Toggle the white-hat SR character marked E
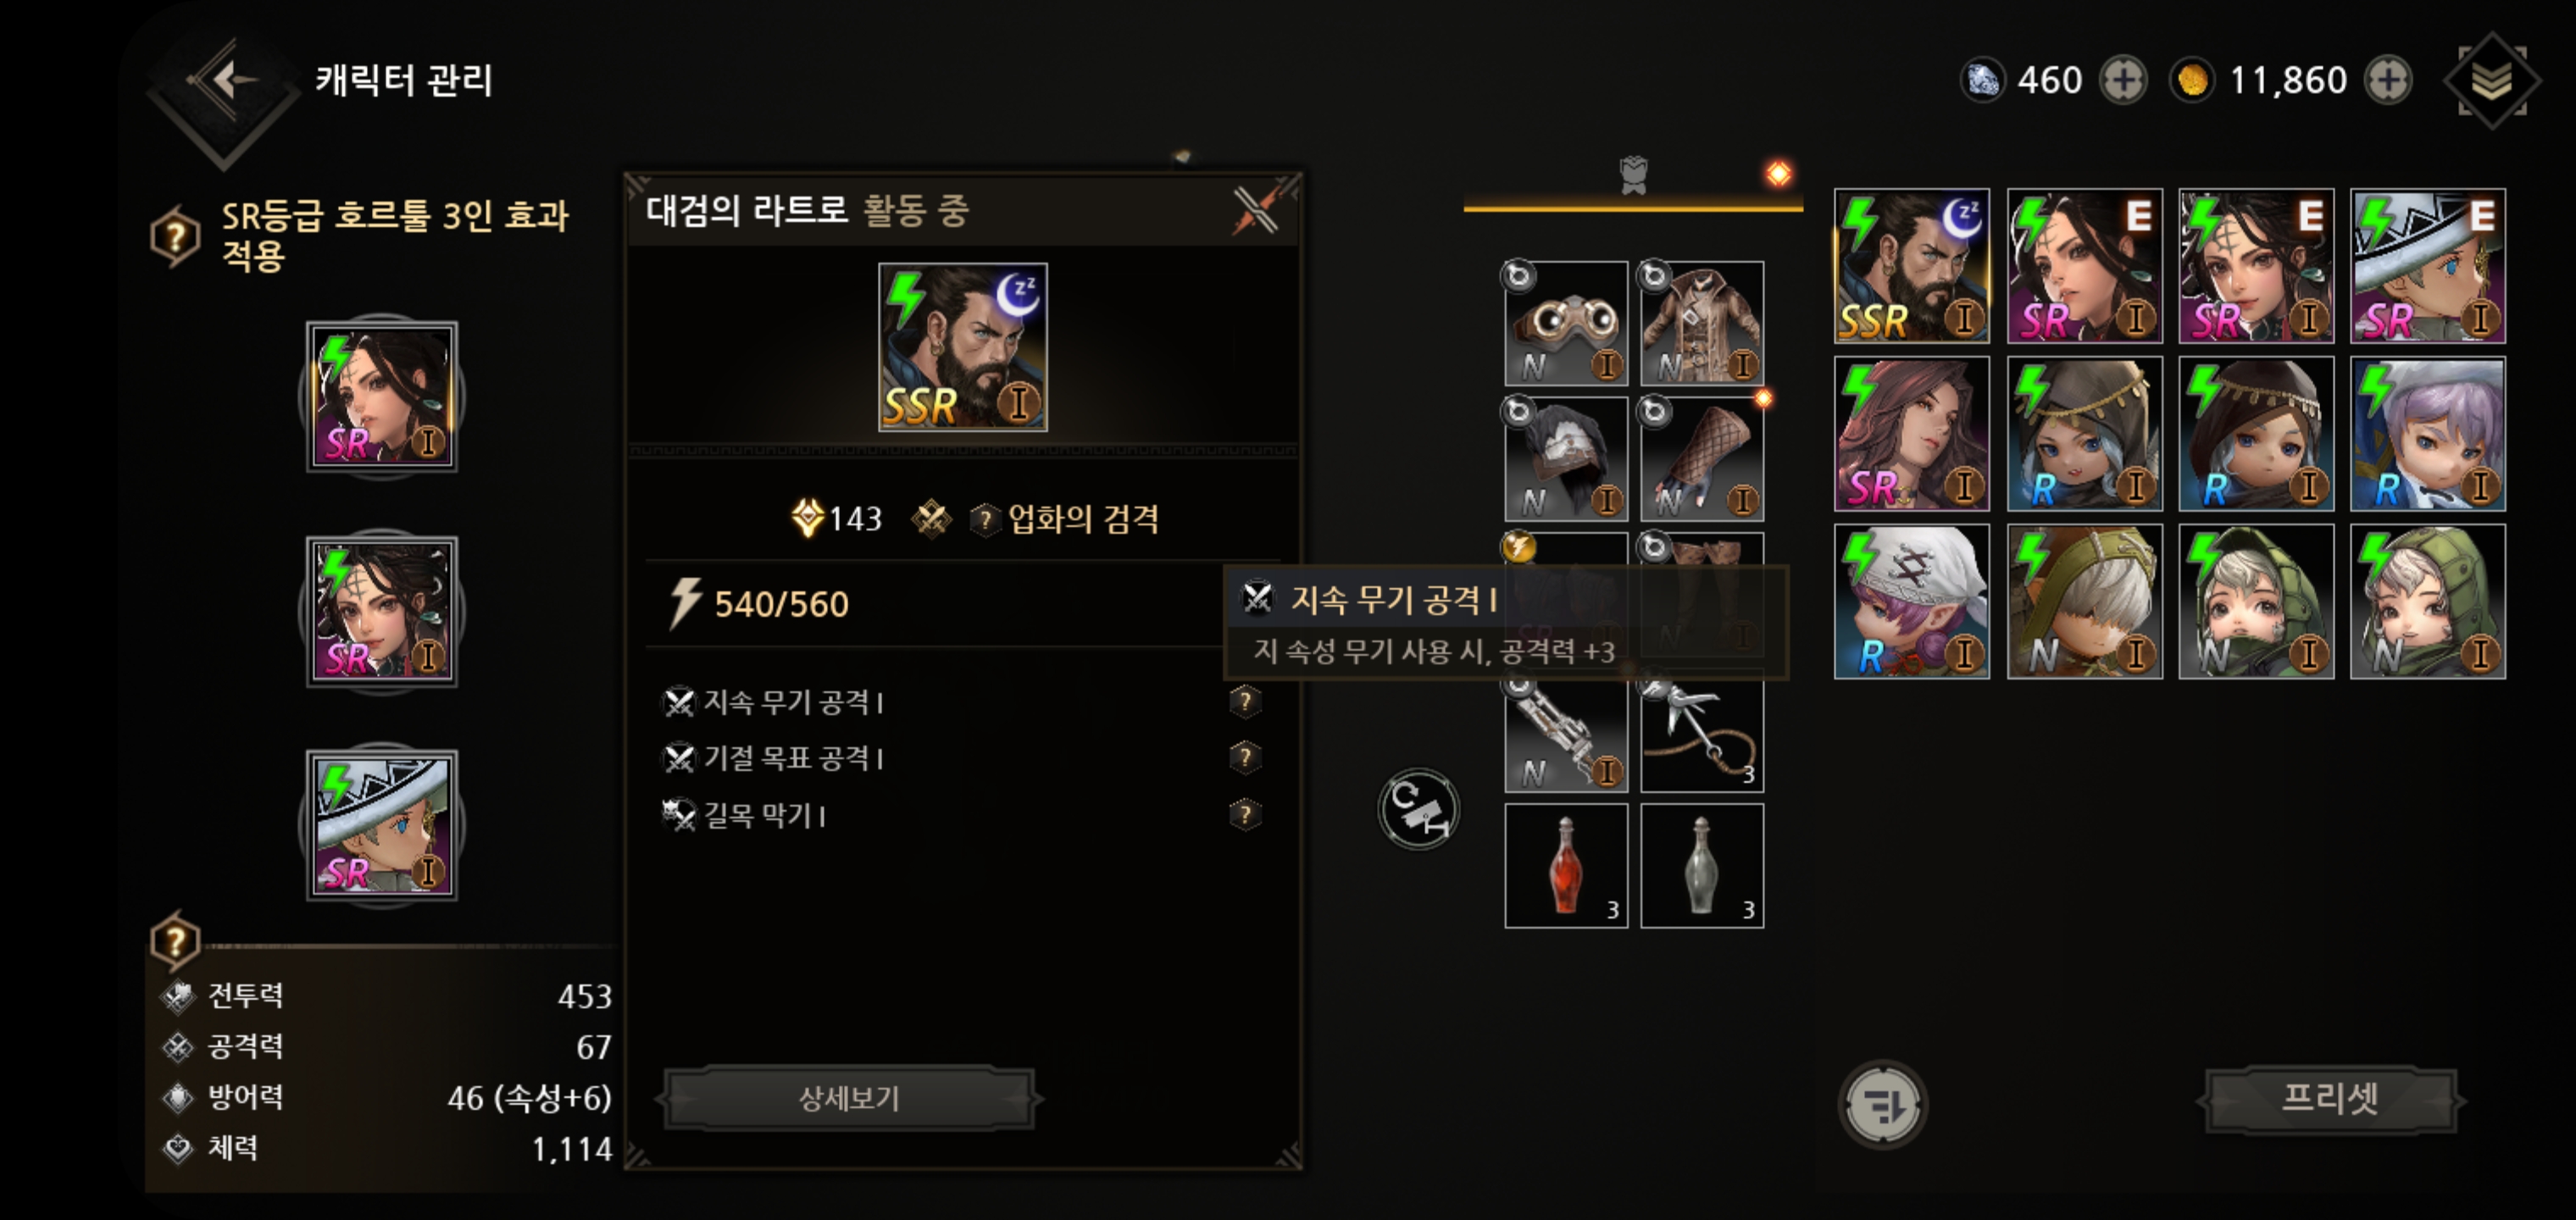Image resolution: width=2576 pixels, height=1220 pixels. click(x=2428, y=266)
